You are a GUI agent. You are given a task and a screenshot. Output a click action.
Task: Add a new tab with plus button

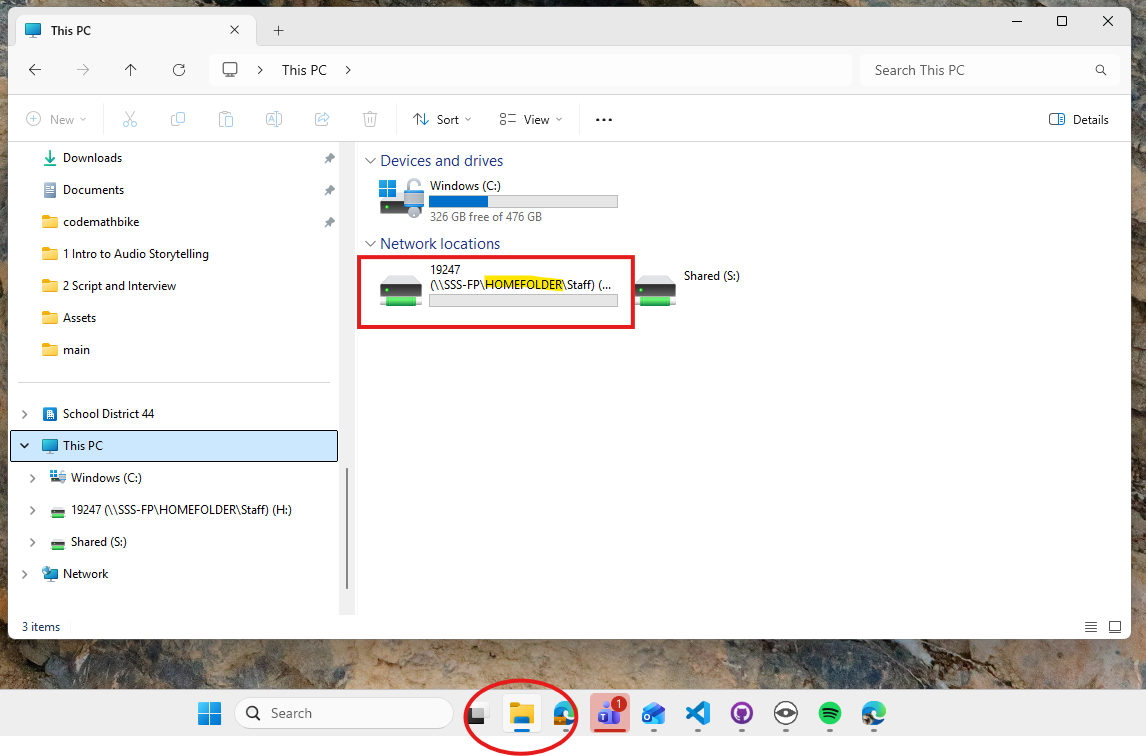[x=278, y=30]
